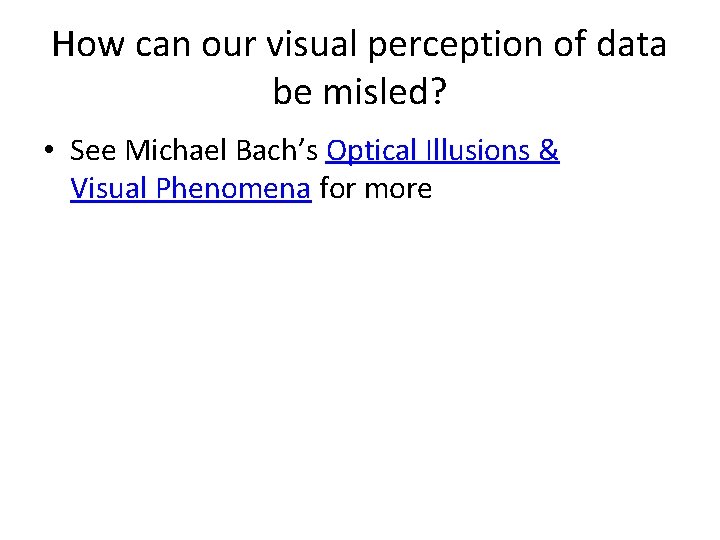Click the word "See" in the bullet

[x=94, y=151]
